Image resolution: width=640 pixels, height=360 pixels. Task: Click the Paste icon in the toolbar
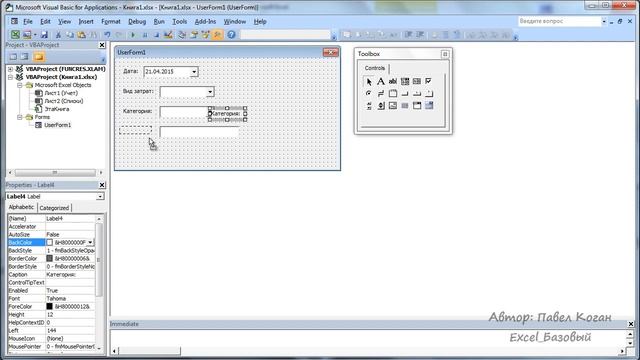tap(82, 35)
